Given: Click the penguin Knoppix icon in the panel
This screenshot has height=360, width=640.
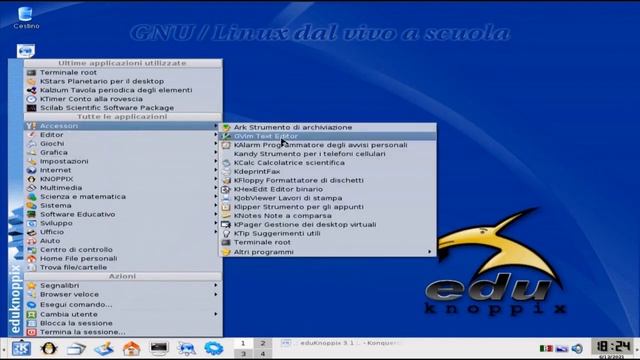Looking at the screenshot, I should [x=49, y=349].
